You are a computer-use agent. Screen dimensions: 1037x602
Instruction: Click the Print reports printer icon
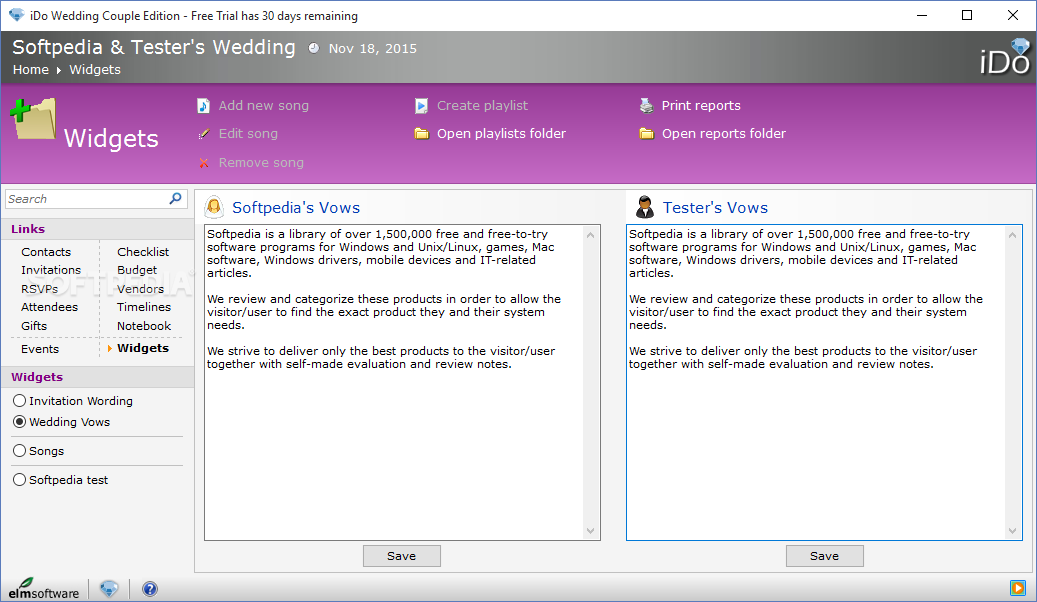point(646,105)
